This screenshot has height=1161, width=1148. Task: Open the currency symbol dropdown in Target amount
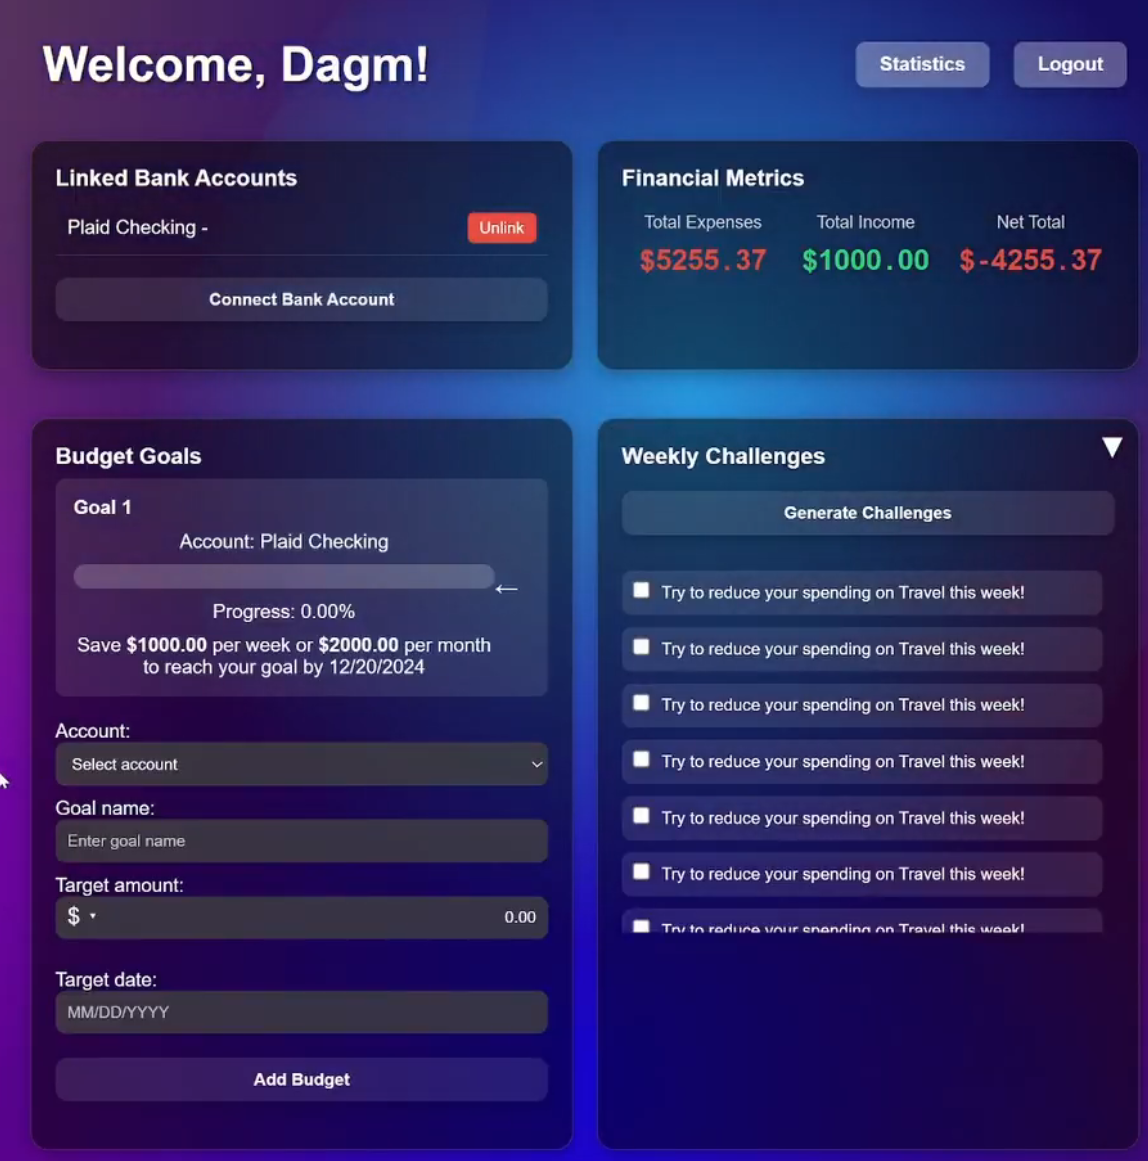coord(82,916)
